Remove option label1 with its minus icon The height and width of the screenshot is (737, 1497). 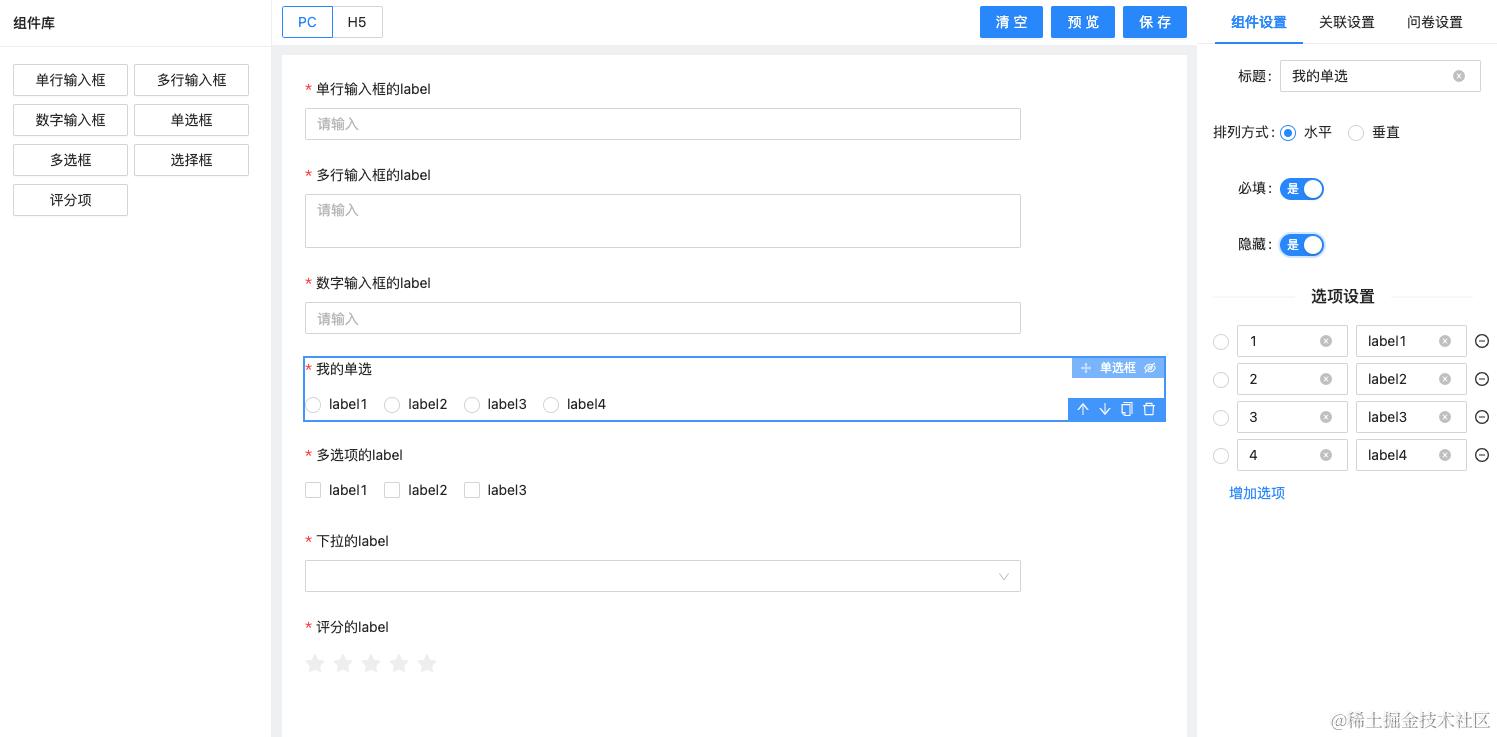click(1482, 341)
